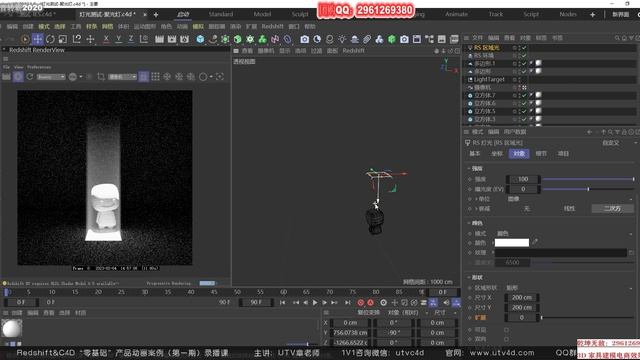Choose linear decay option

[569, 209]
